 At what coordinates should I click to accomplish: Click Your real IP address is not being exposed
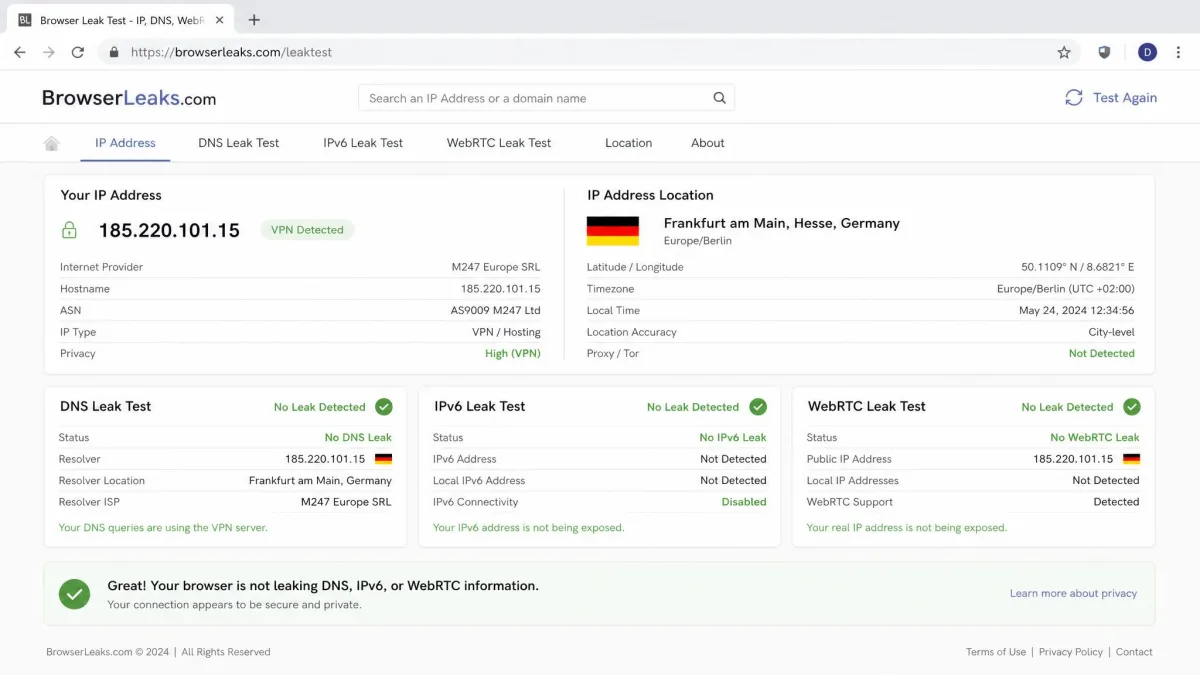[x=907, y=527]
